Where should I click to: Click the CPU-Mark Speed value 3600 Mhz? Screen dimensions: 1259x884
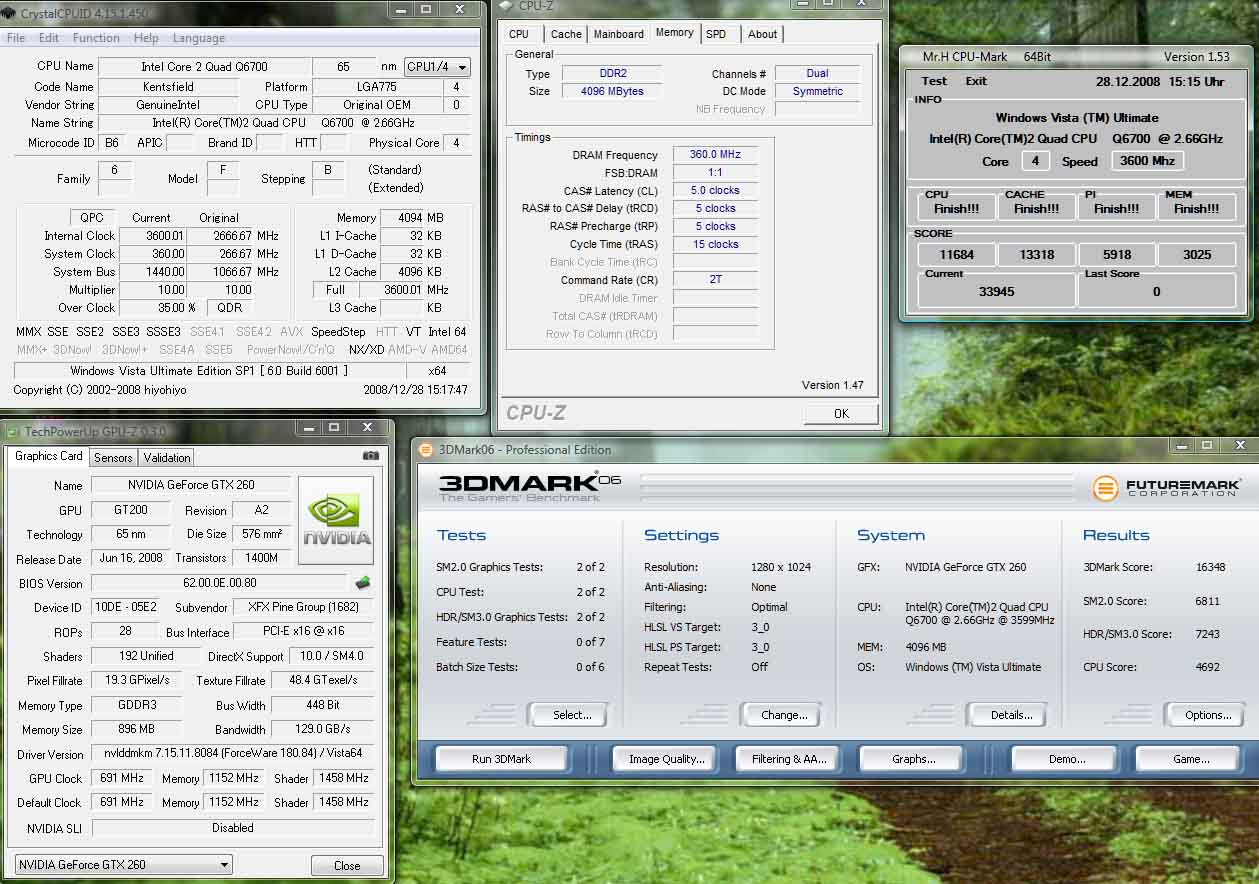(x=1146, y=161)
